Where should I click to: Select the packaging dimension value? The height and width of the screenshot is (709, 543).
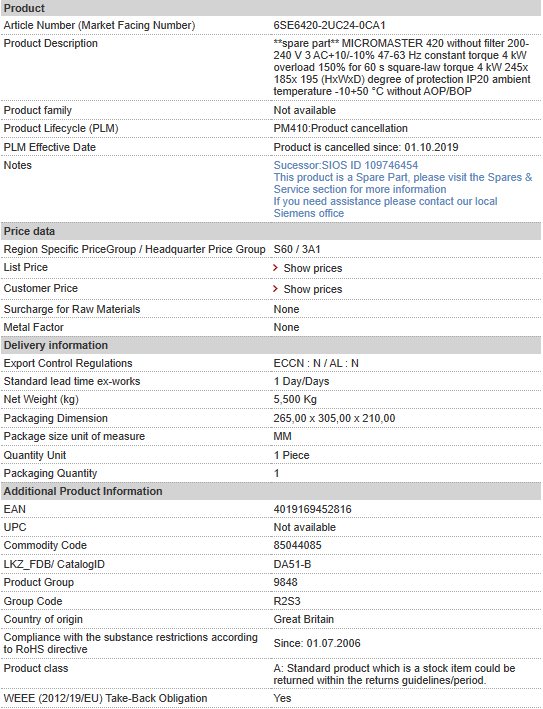[x=334, y=418]
